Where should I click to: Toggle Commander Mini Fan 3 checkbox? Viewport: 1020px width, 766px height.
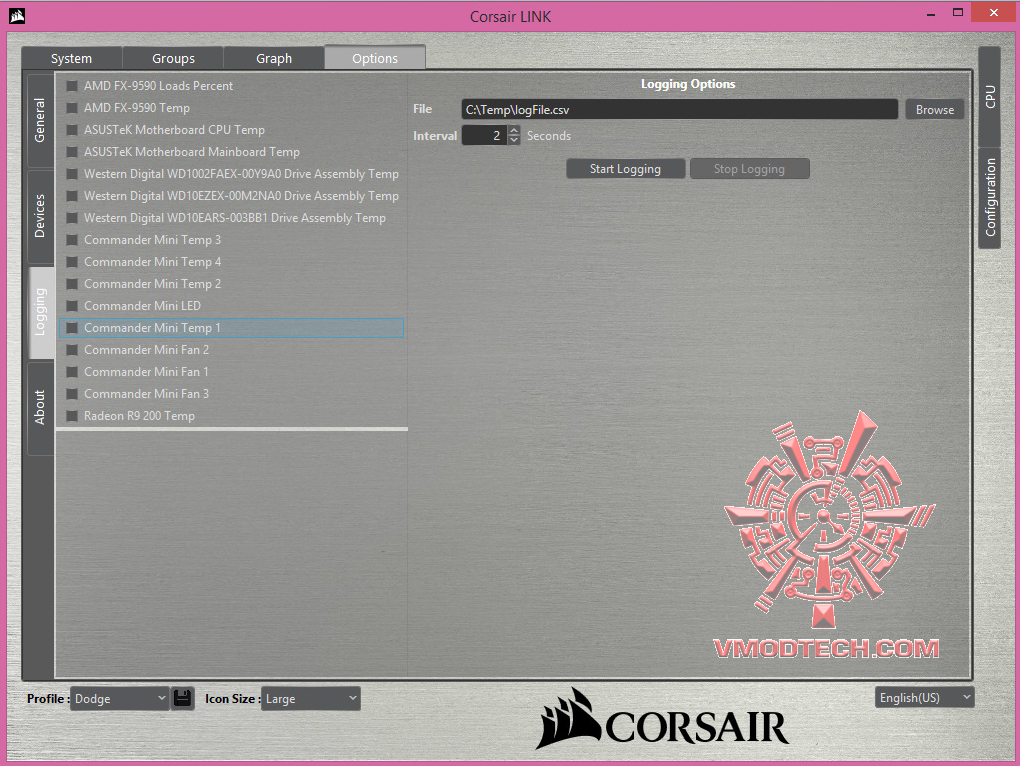point(72,394)
